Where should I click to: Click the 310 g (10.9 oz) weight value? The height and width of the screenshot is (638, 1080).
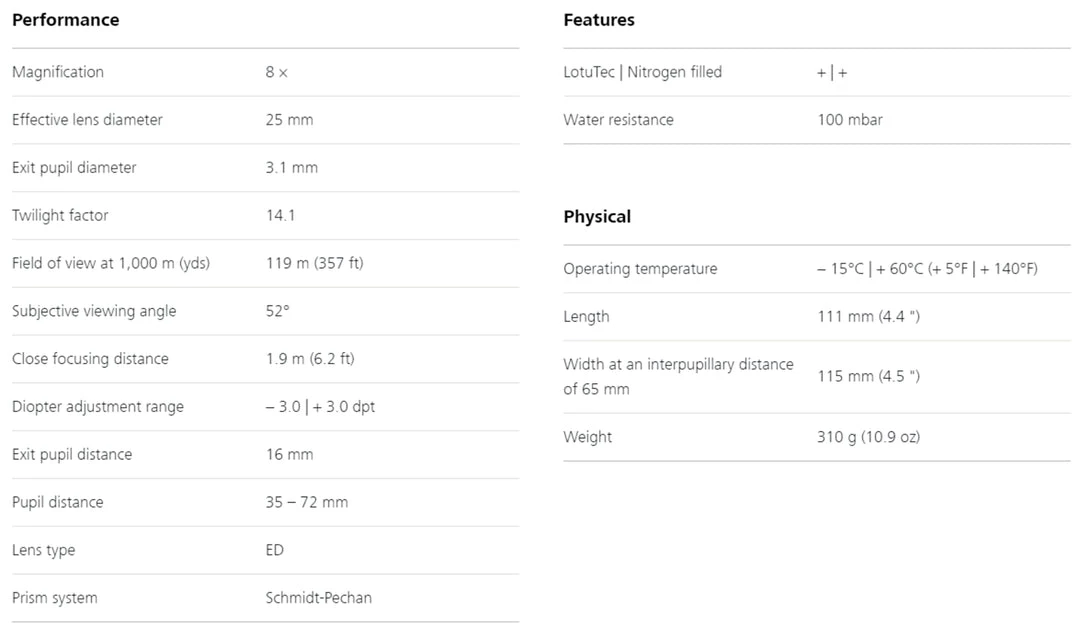coord(868,437)
